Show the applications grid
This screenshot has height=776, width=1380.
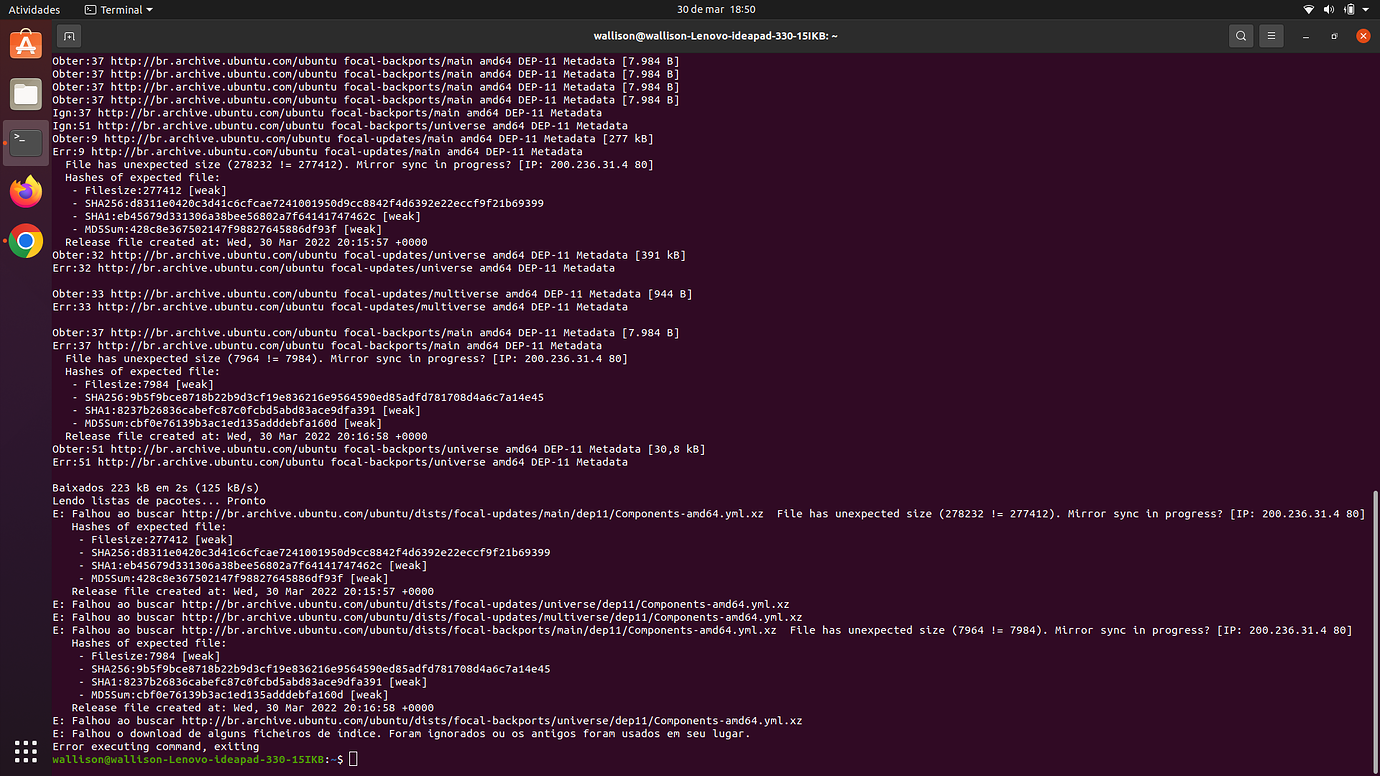[26, 750]
